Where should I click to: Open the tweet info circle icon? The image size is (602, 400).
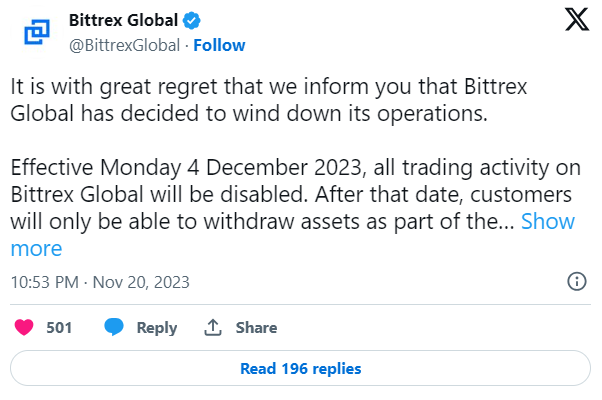click(577, 282)
